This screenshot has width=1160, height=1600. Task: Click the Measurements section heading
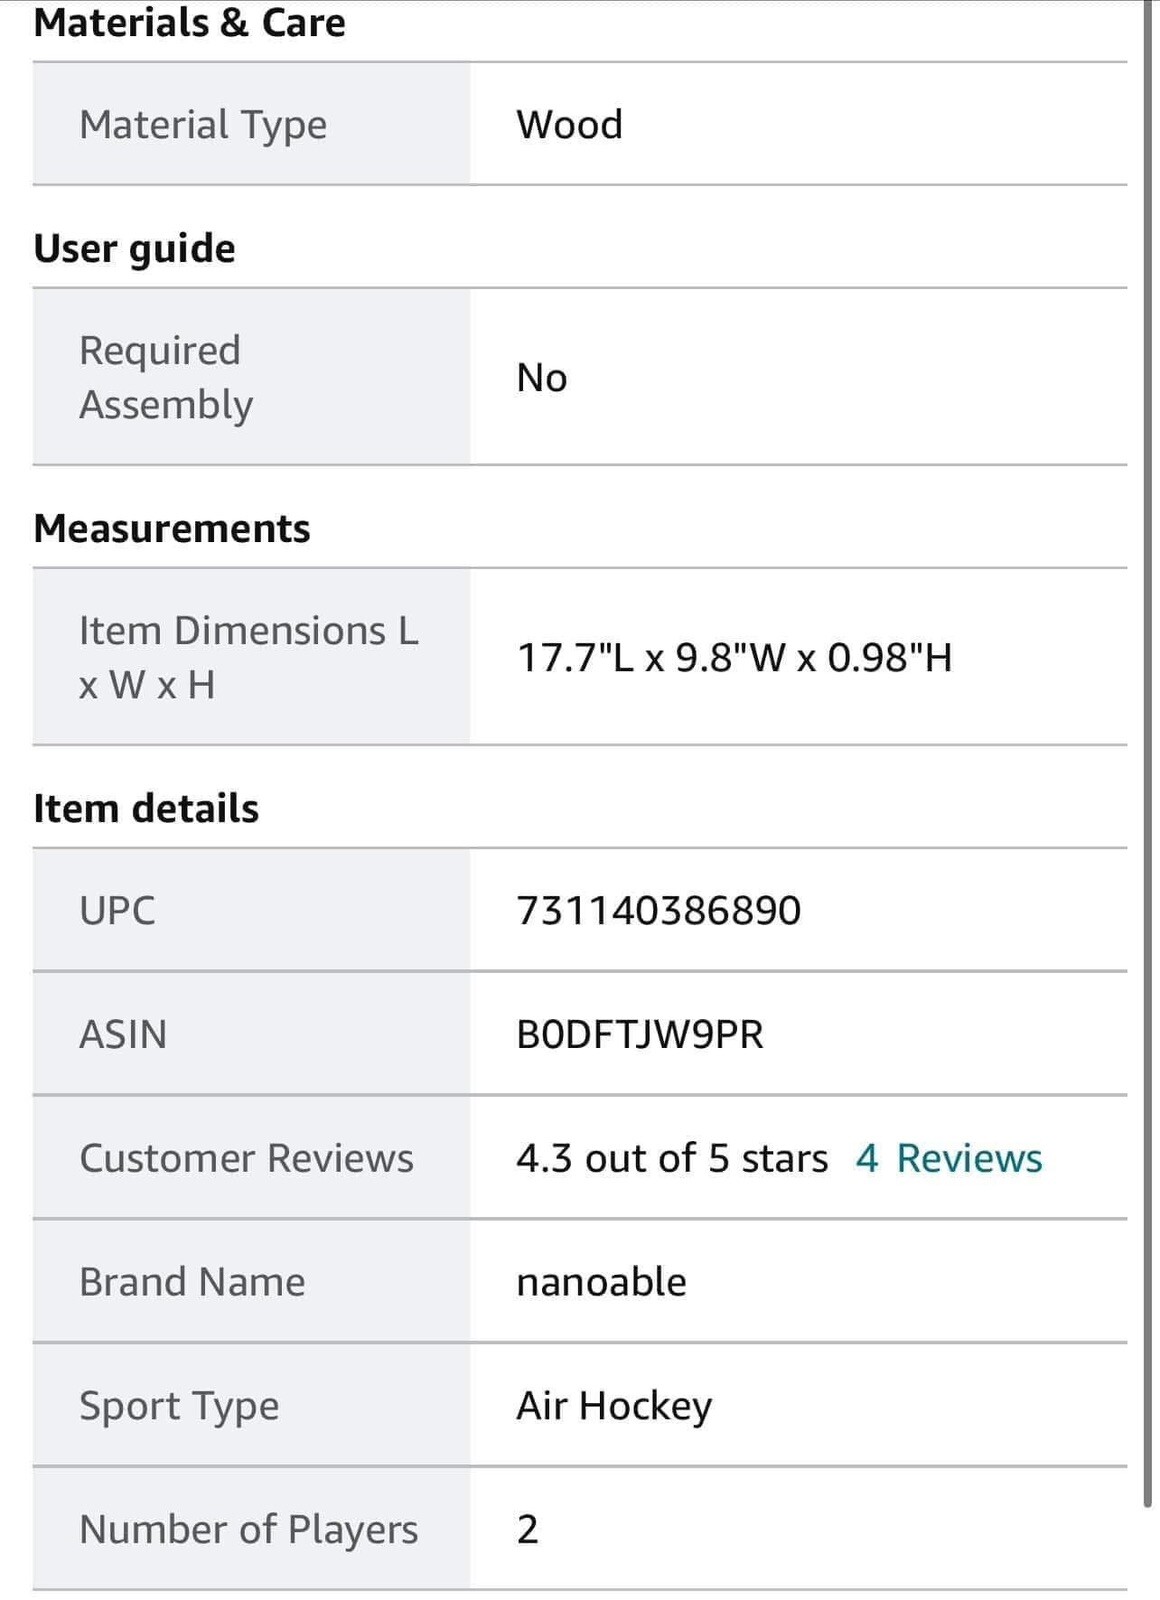pyautogui.click(x=172, y=528)
